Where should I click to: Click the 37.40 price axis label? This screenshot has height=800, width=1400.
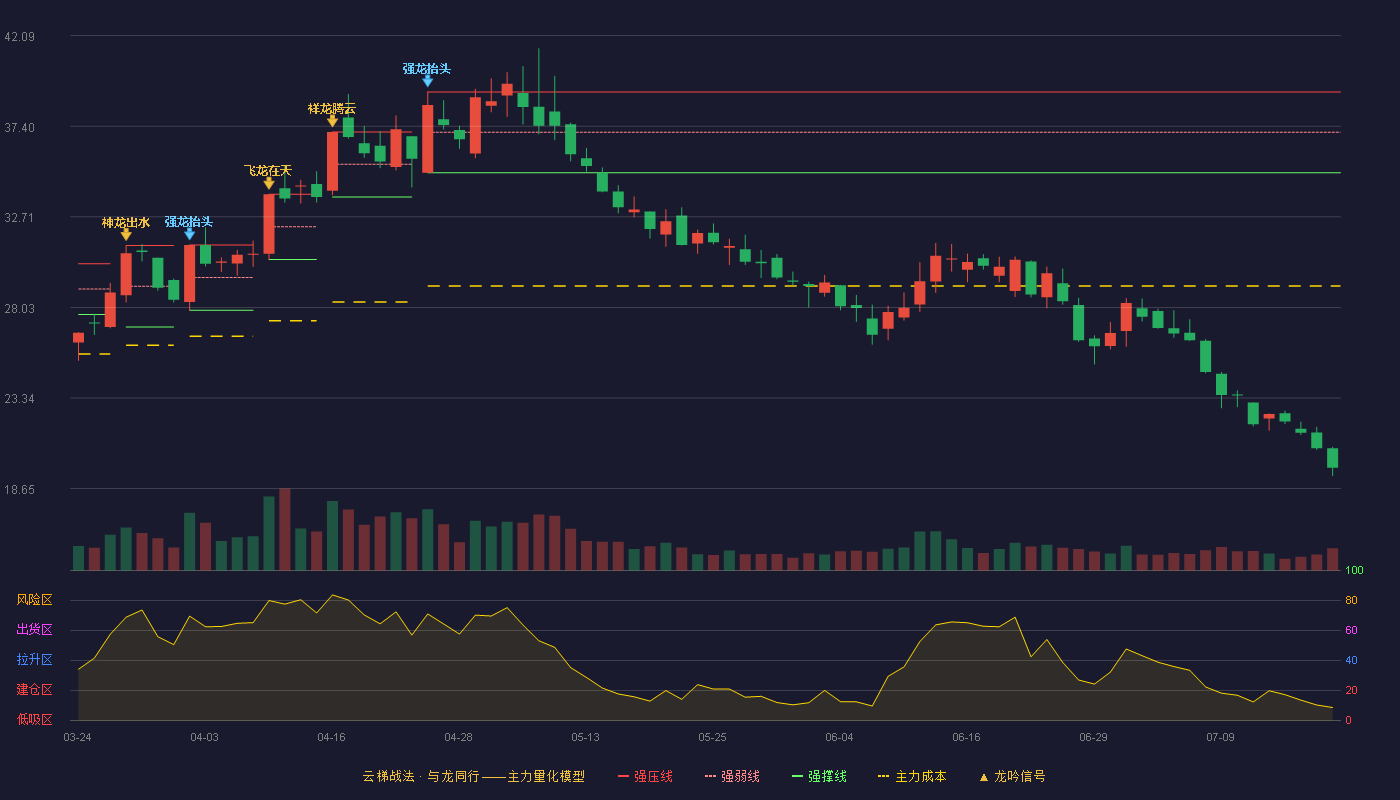pyautogui.click(x=20, y=128)
